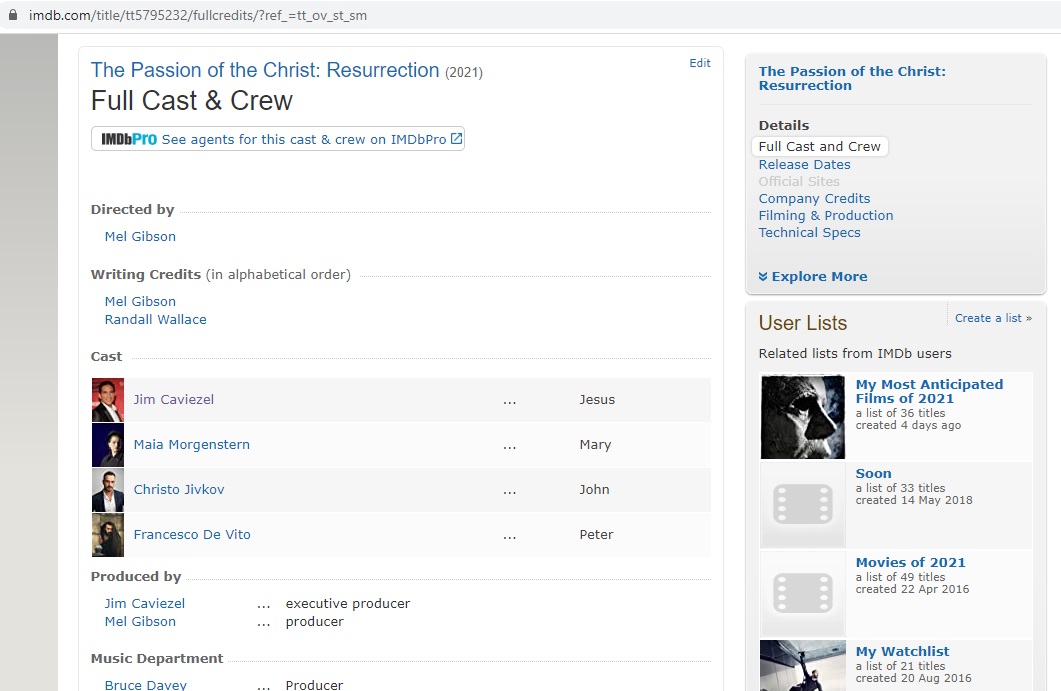
Task: Open The Passion of the Christ: Resurrection title link
Action: 265,71
